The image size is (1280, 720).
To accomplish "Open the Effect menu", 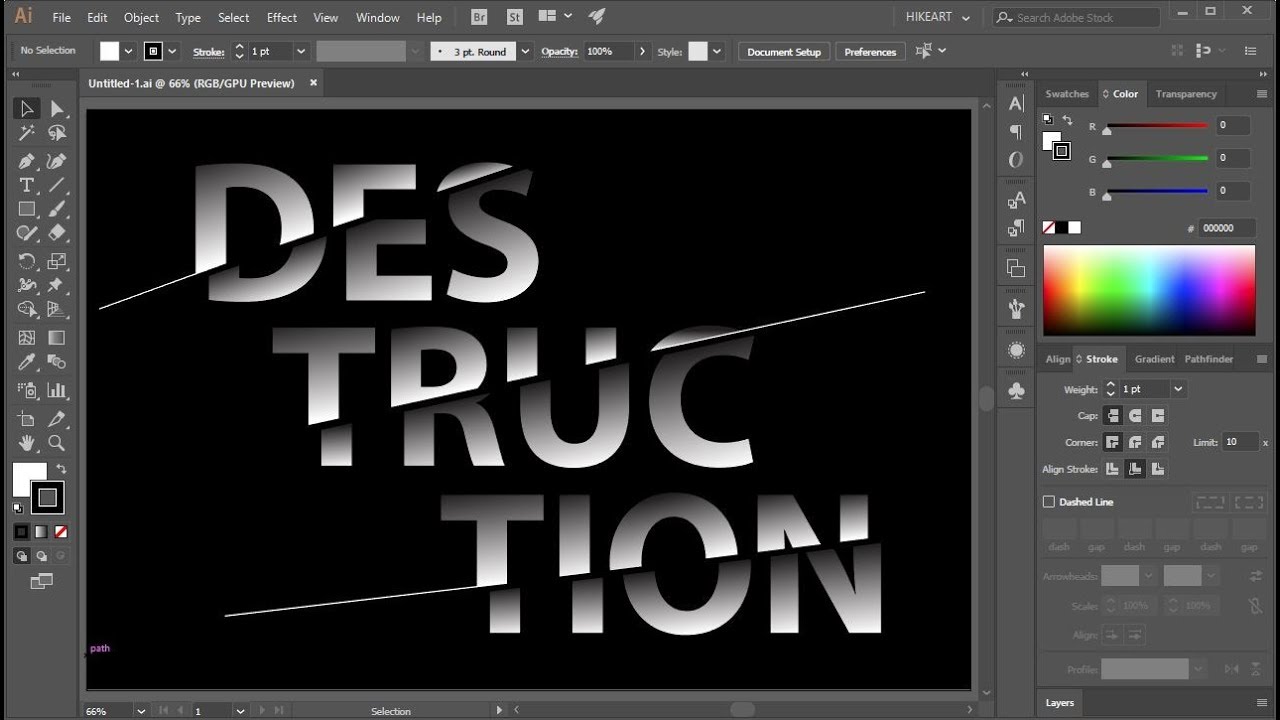I will [x=281, y=18].
